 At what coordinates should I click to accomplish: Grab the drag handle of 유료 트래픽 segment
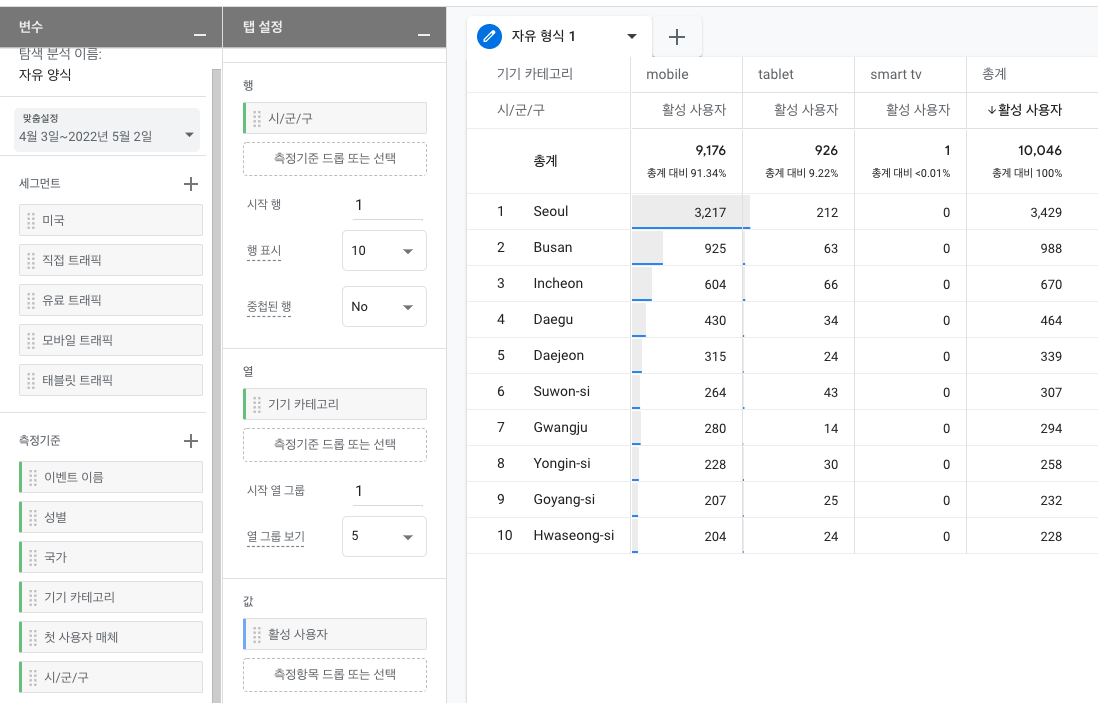tap(31, 300)
